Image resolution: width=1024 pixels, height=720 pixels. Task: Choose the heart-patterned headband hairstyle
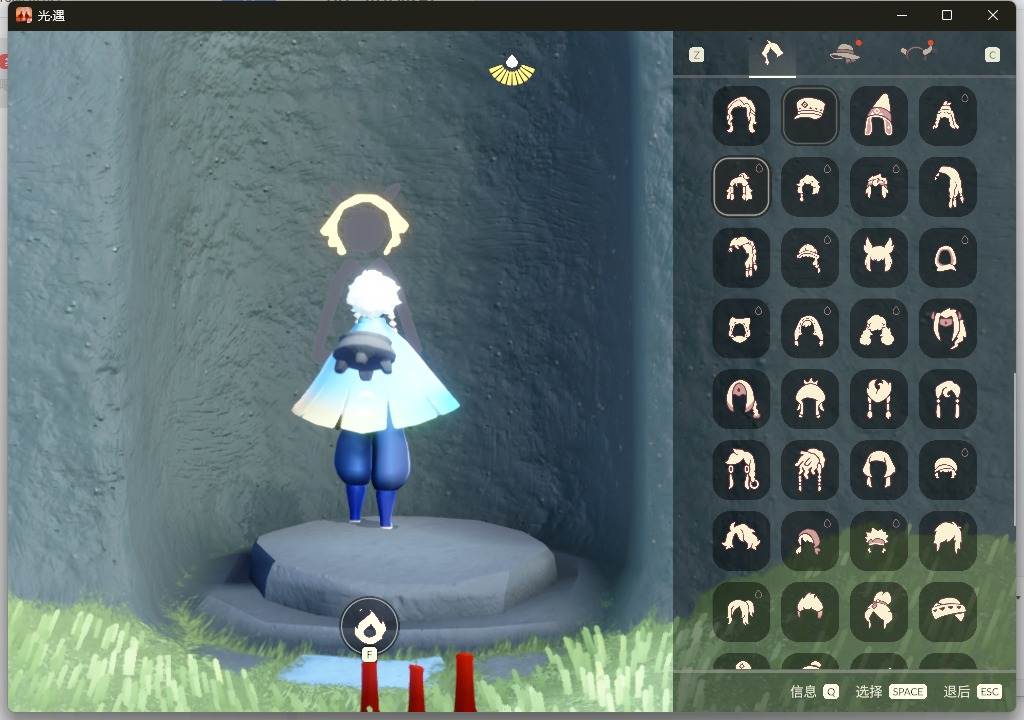(x=948, y=611)
